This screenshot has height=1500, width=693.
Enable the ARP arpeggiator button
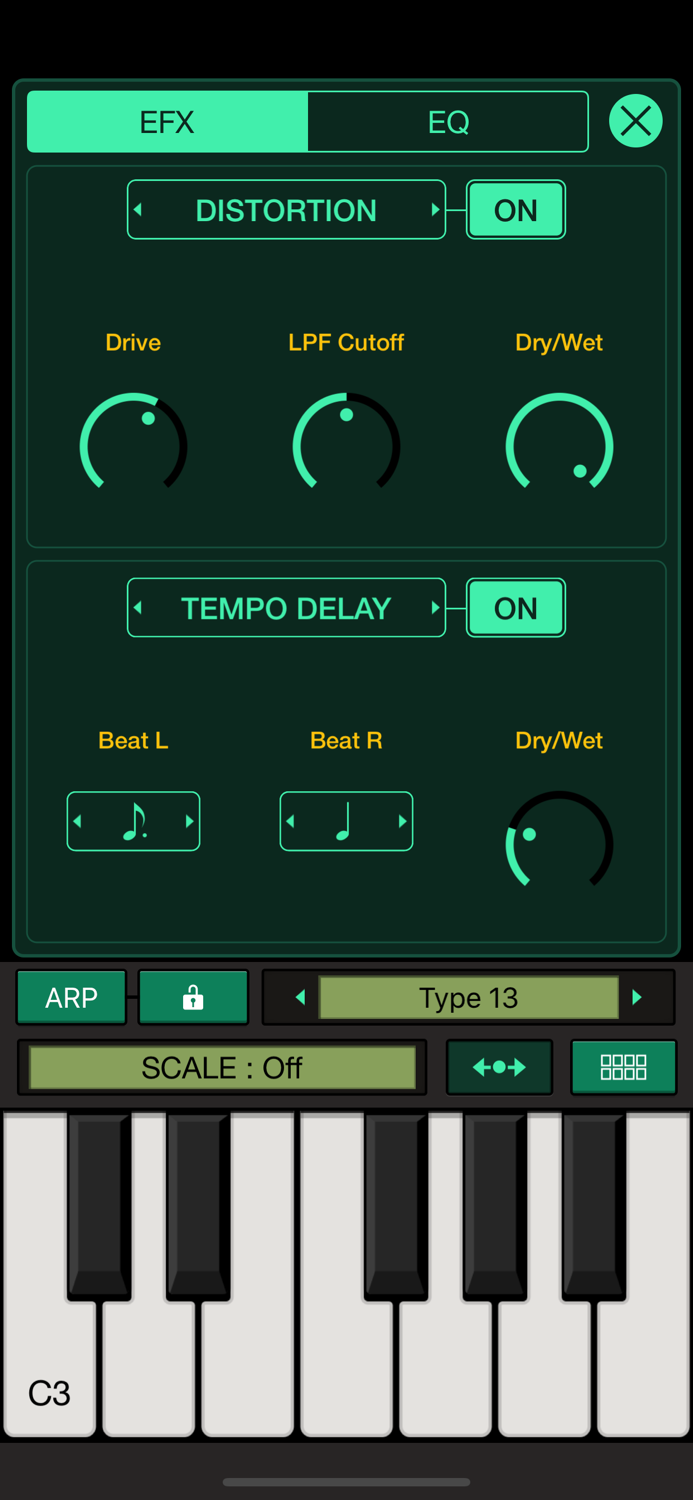coord(71,997)
